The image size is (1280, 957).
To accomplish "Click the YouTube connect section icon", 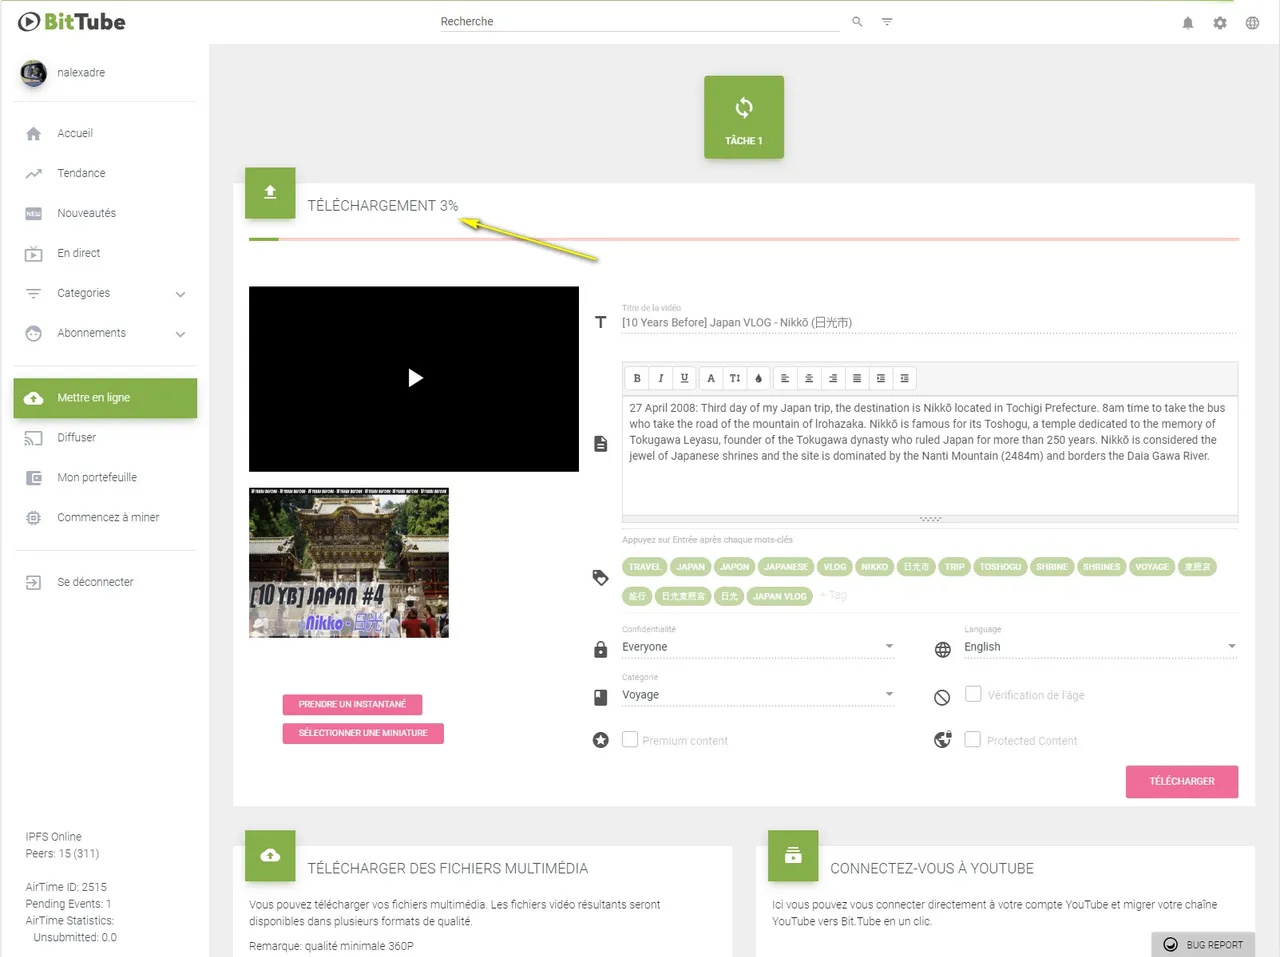I will (793, 855).
